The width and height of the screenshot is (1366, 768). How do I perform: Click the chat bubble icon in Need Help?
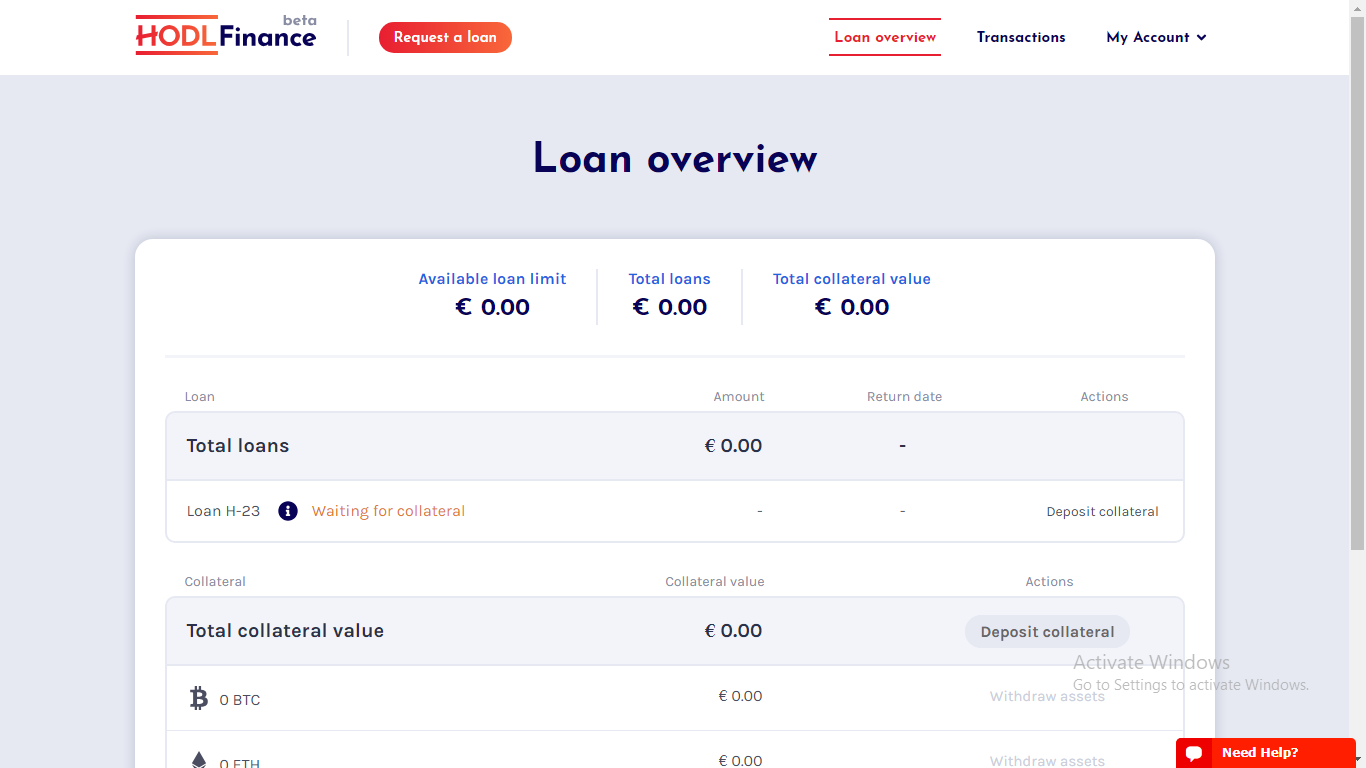click(1194, 753)
